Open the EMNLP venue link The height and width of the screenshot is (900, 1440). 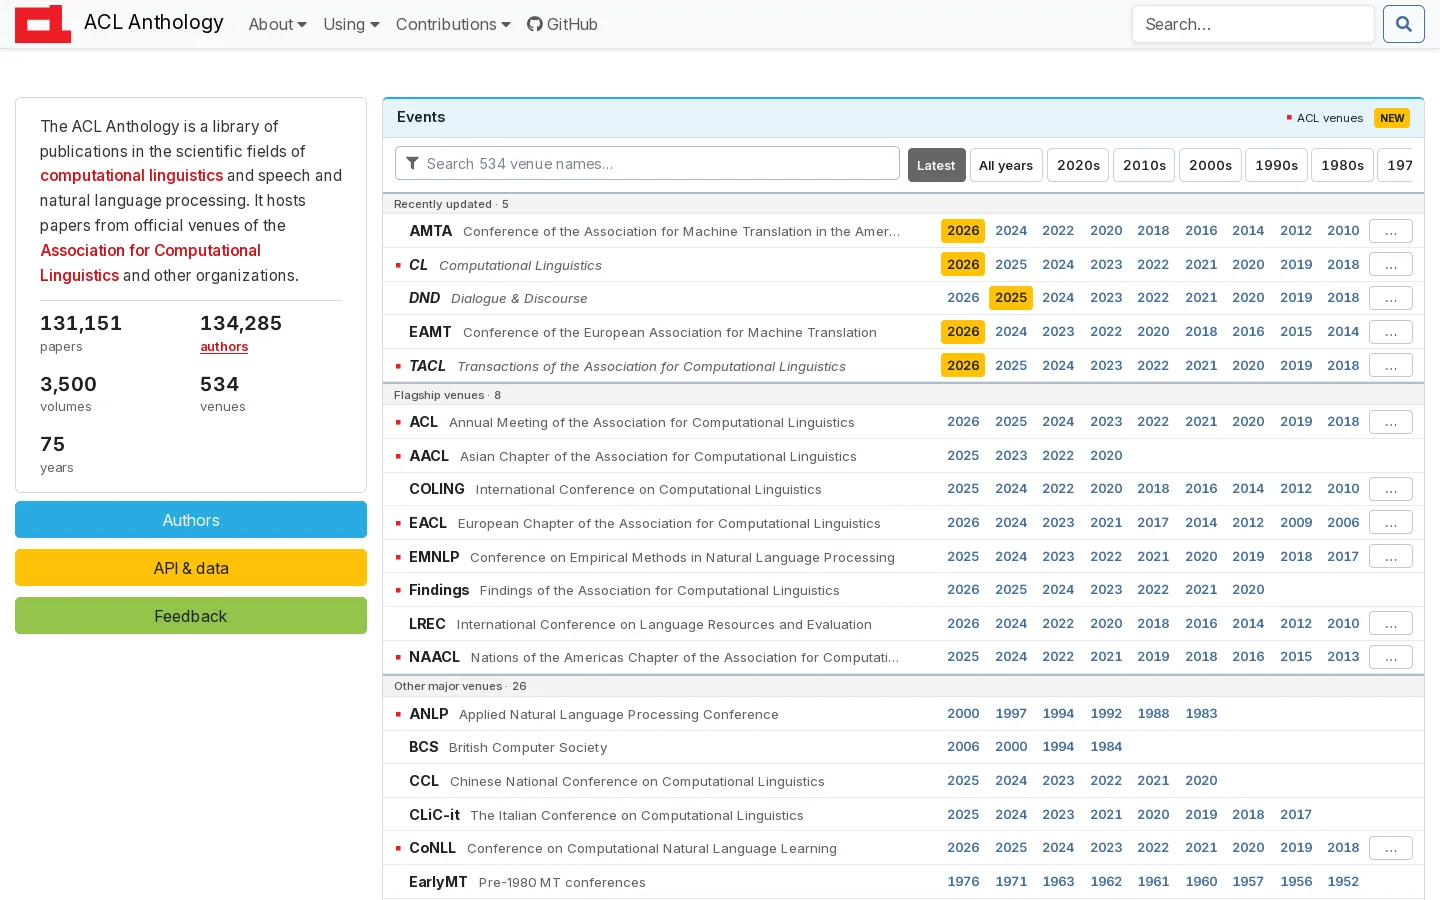point(434,557)
